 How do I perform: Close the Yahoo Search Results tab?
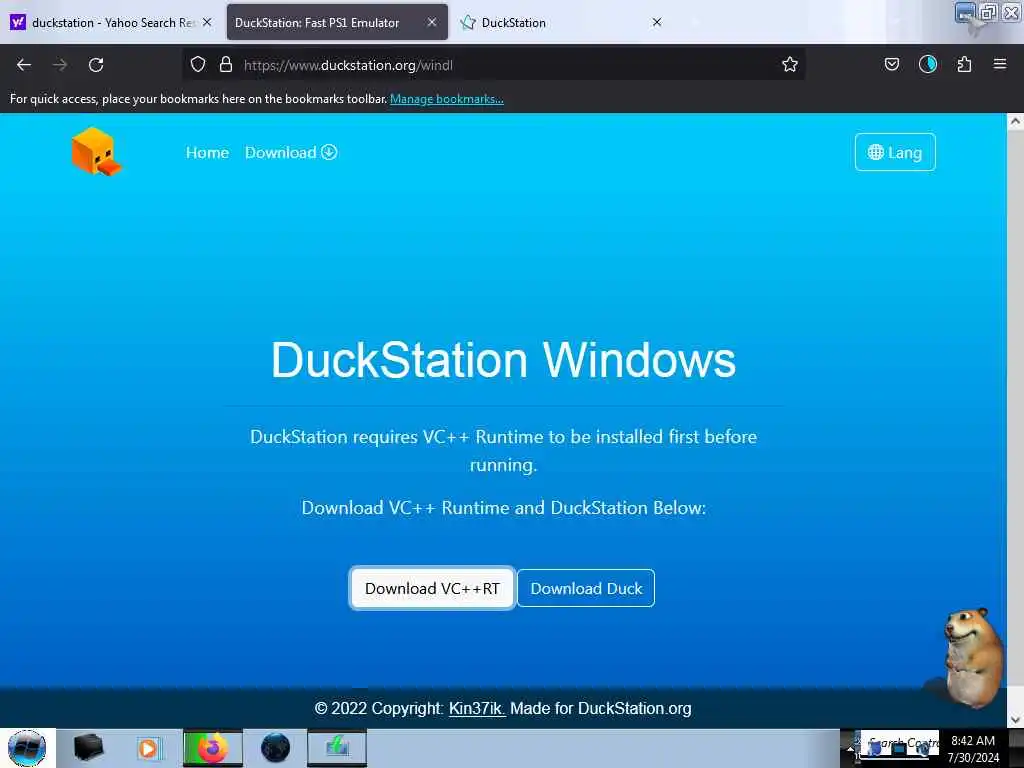(x=207, y=22)
